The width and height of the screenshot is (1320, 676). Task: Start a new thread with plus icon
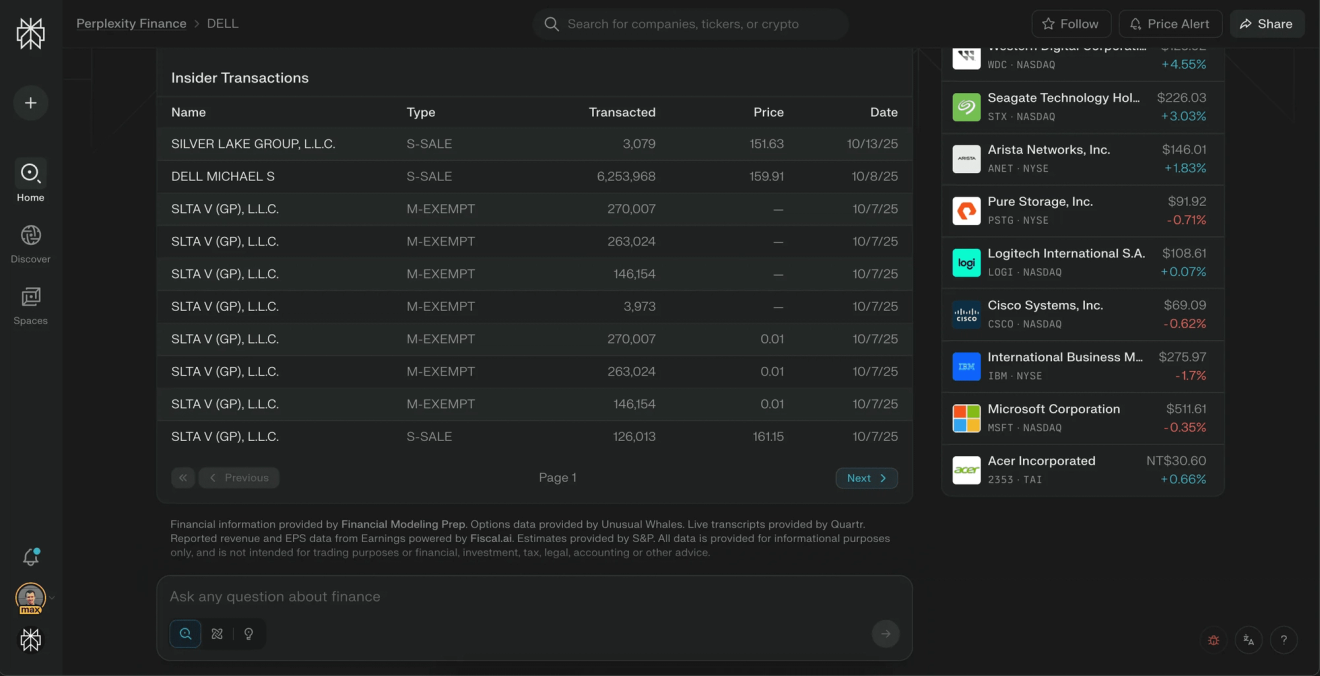tap(31, 103)
